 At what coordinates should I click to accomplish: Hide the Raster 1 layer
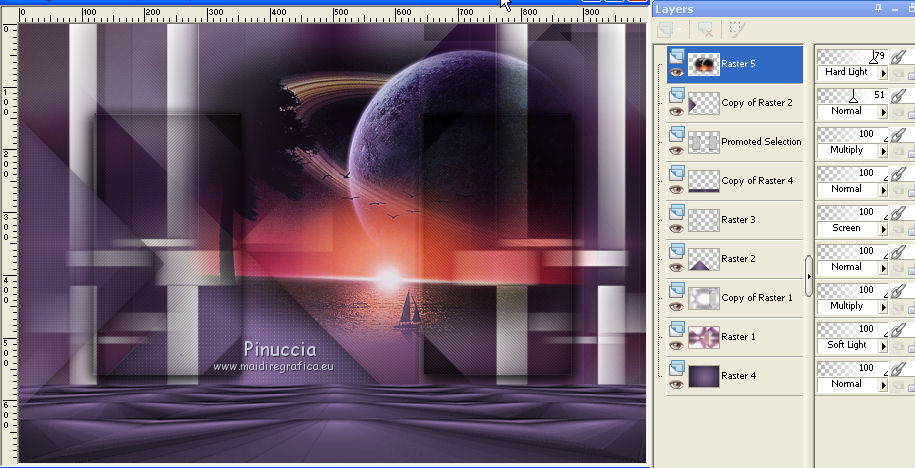pos(676,346)
